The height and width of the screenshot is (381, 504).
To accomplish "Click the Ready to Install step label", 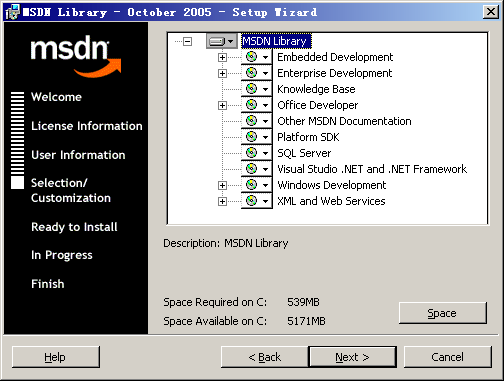I will pyautogui.click(x=74, y=227).
